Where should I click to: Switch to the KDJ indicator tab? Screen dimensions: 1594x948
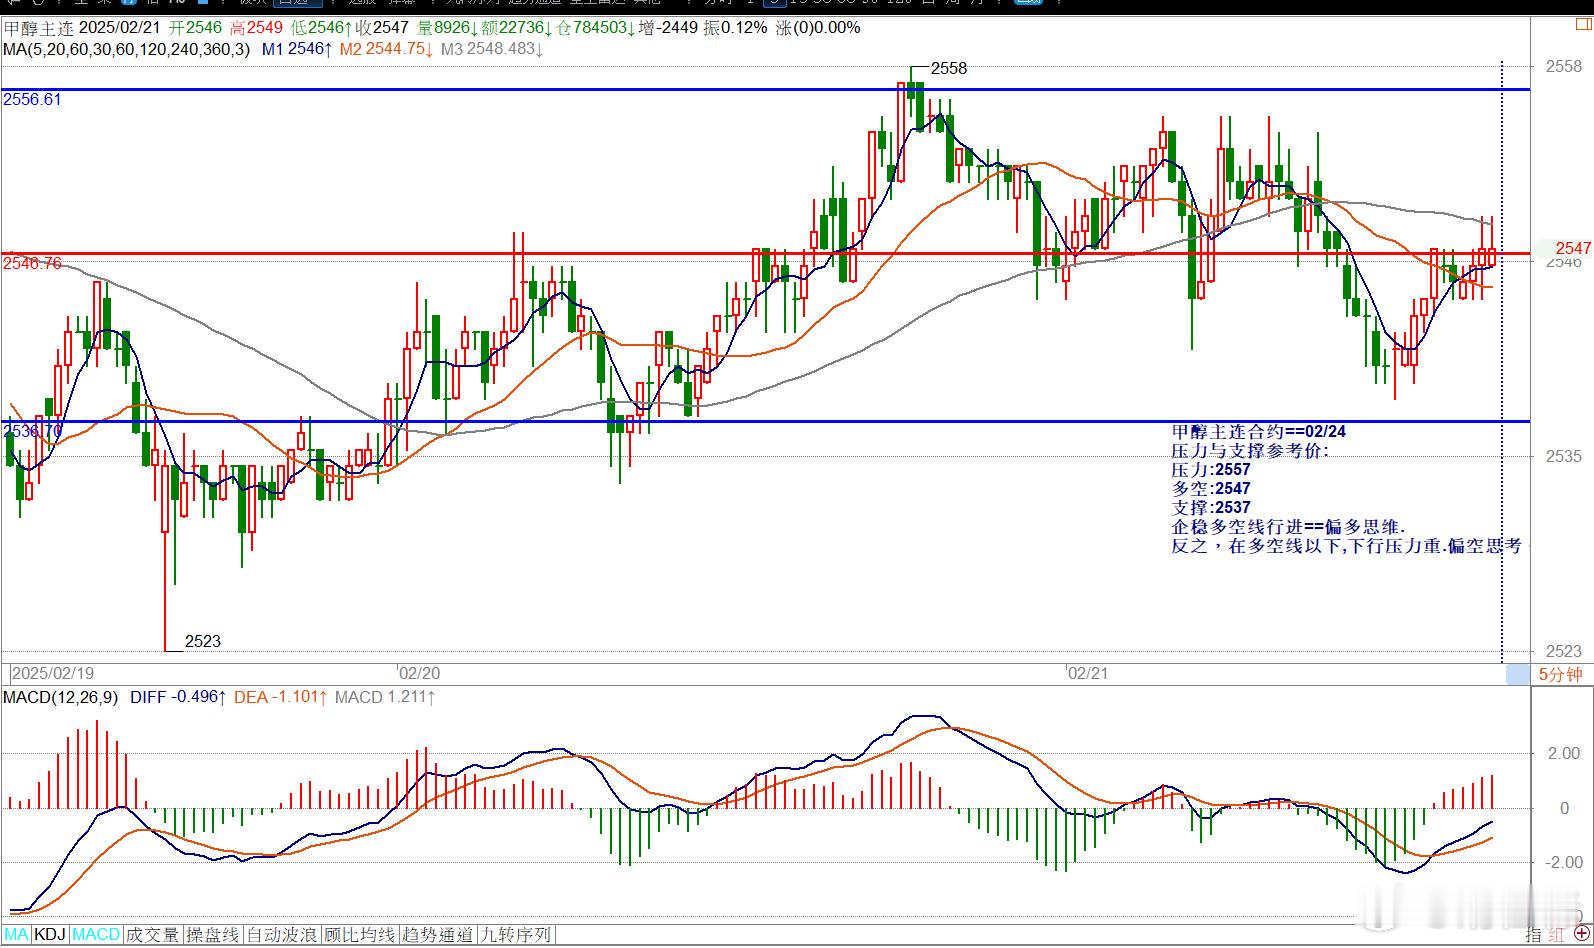50,935
